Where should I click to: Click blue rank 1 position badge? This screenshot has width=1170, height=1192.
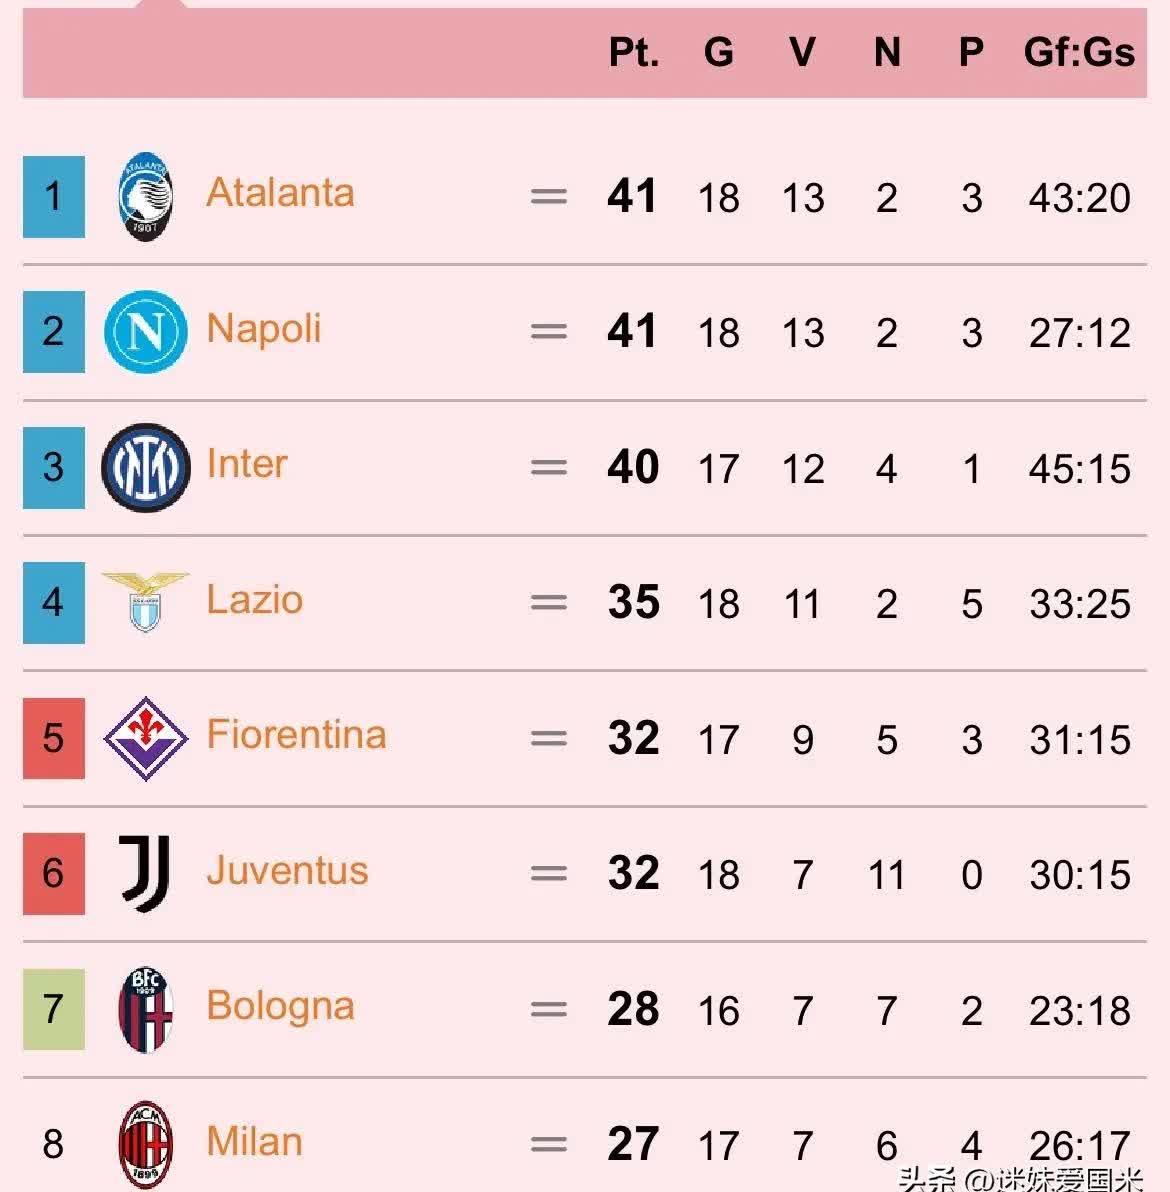click(x=54, y=197)
